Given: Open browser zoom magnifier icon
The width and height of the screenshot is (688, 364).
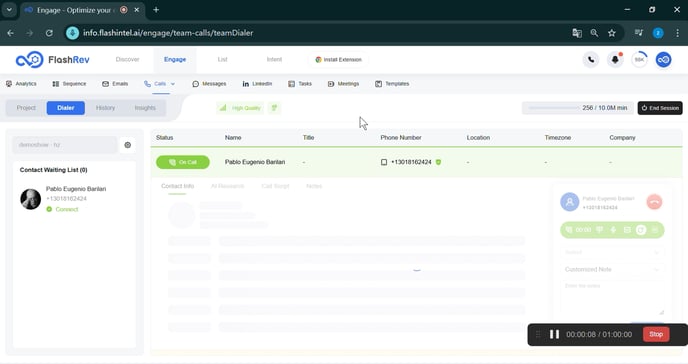Looking at the screenshot, I should (x=594, y=33).
